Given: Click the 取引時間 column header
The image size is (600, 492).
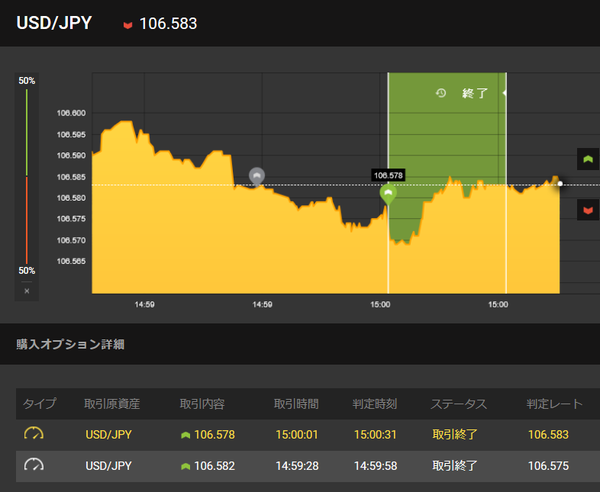Looking at the screenshot, I should point(297,404).
